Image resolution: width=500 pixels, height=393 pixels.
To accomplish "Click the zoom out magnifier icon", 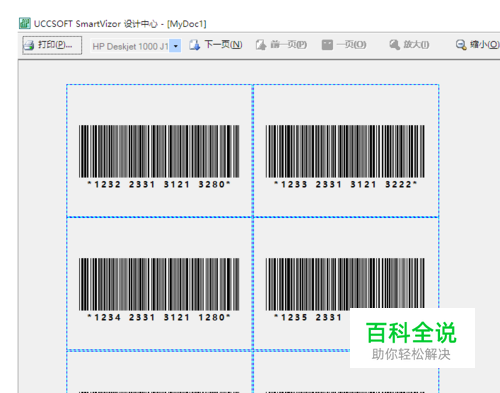I will pyautogui.click(x=461, y=45).
